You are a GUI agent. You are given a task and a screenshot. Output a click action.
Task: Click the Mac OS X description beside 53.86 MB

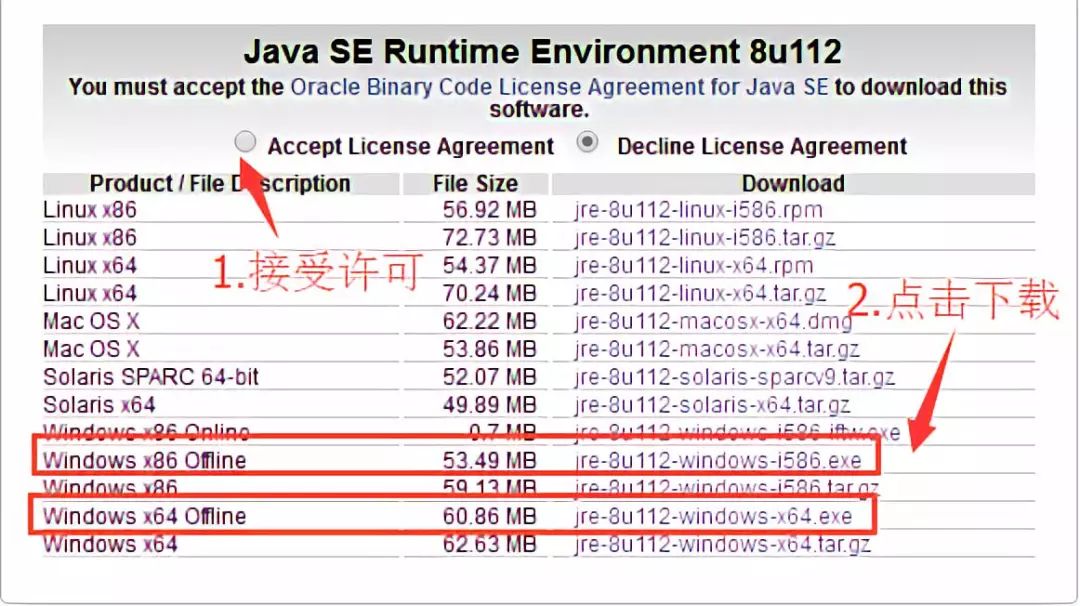(91, 349)
